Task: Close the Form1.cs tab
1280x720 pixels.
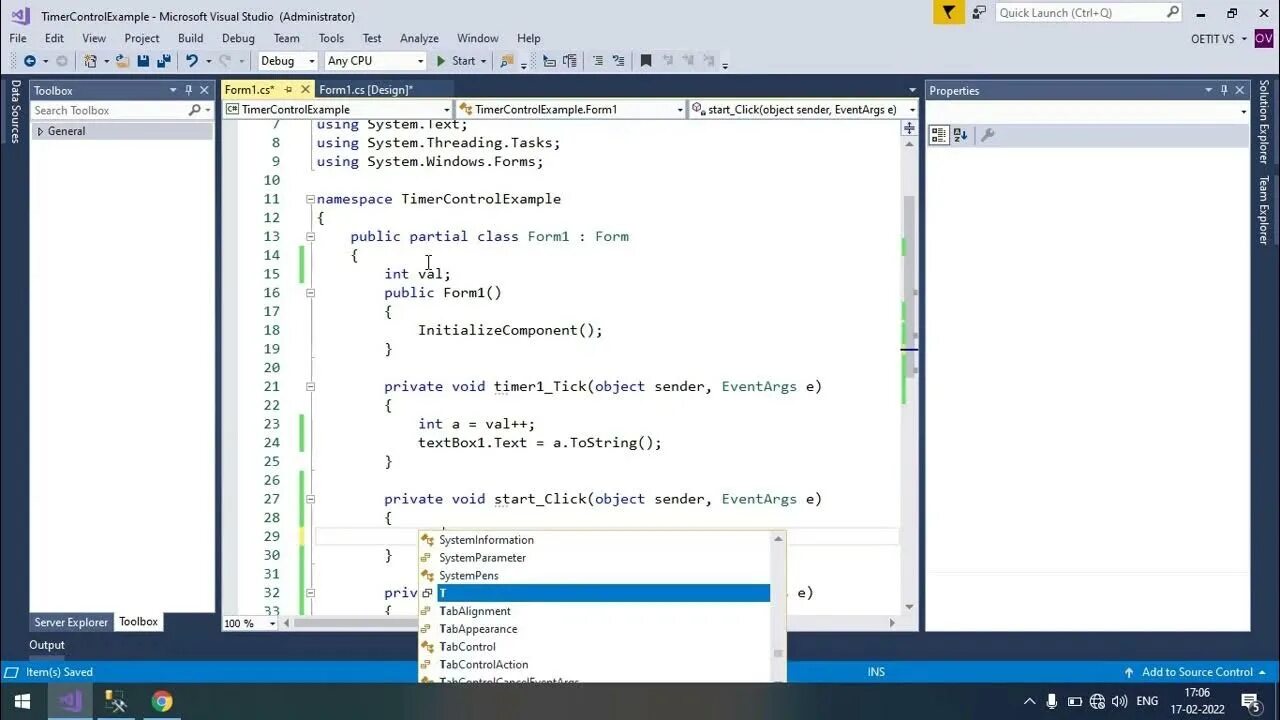Action: 303,90
